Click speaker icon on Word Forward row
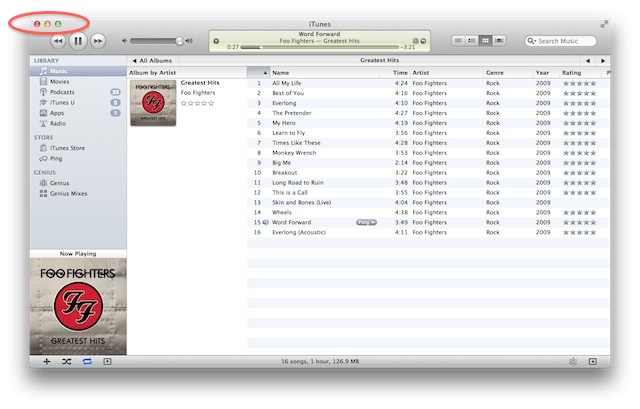Image resolution: width=640 pixels, height=409 pixels. pos(265,222)
